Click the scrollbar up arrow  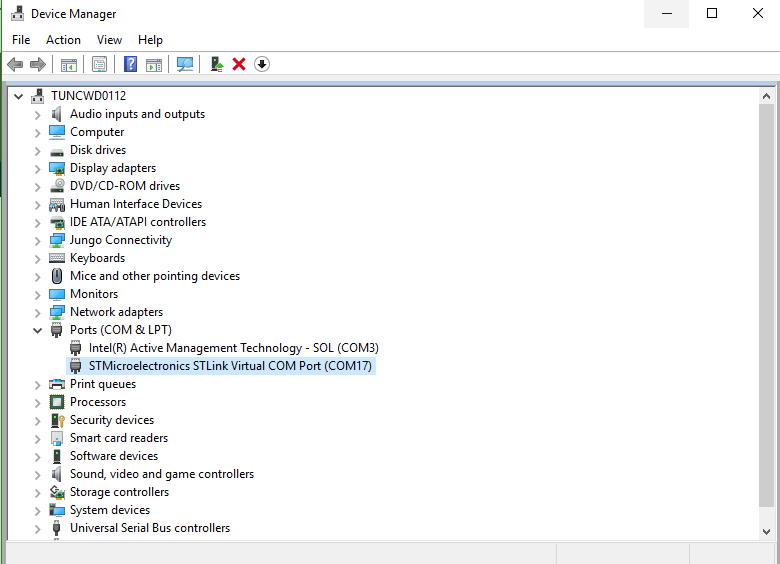(x=766, y=96)
